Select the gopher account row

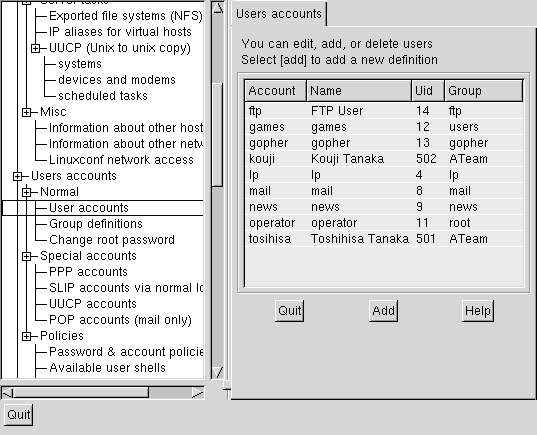click(x=384, y=143)
